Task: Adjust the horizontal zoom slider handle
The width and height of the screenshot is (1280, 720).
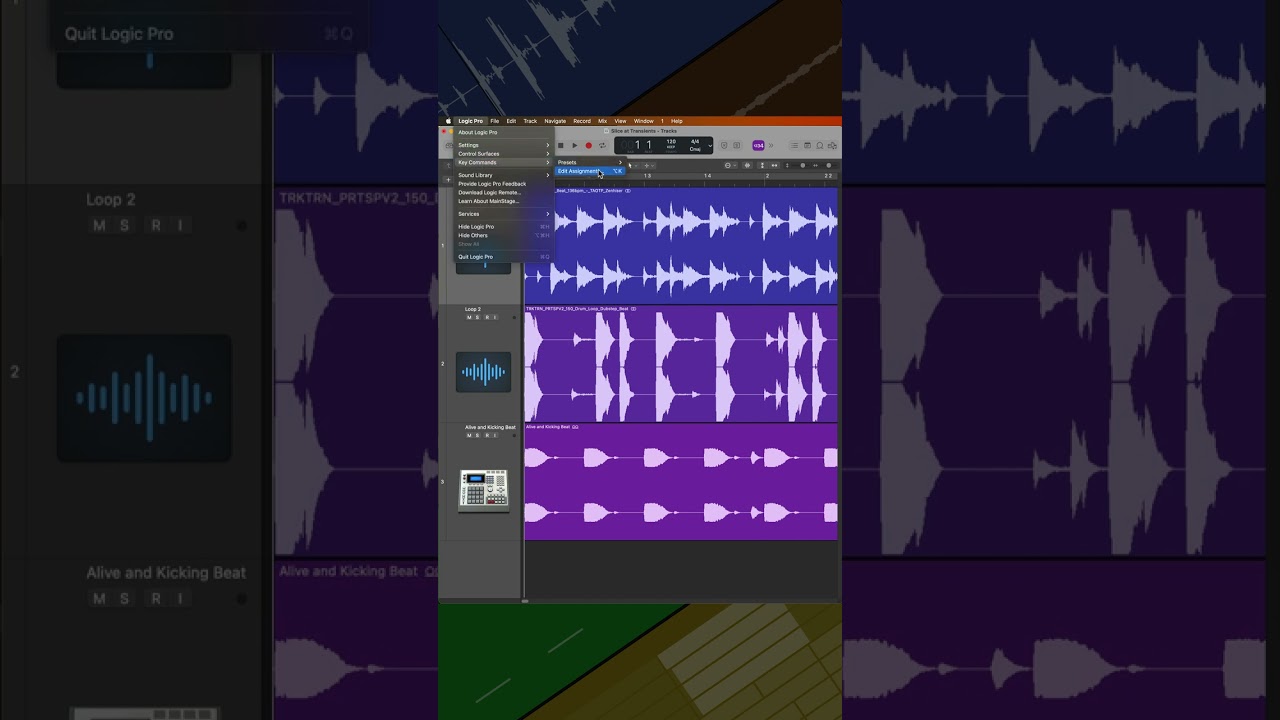Action: tap(829, 165)
